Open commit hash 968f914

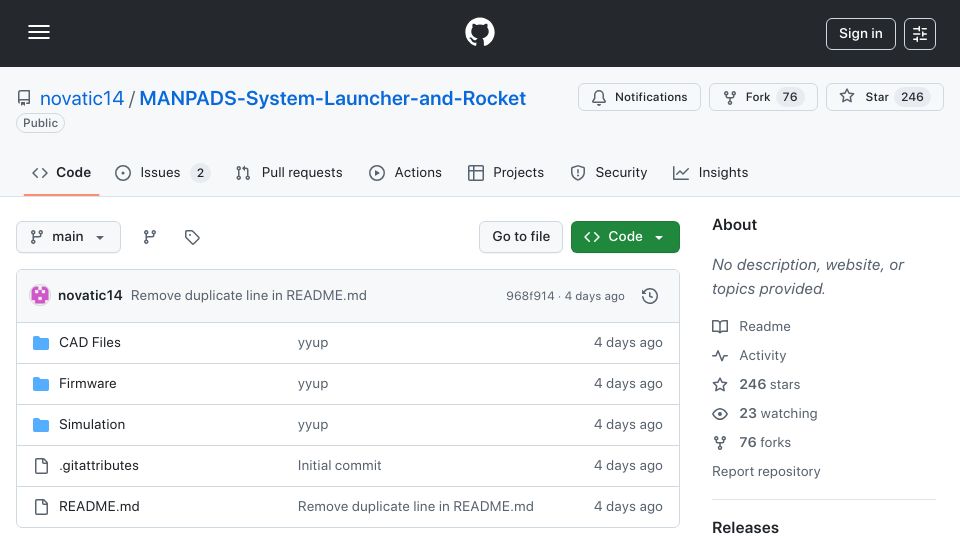530,296
